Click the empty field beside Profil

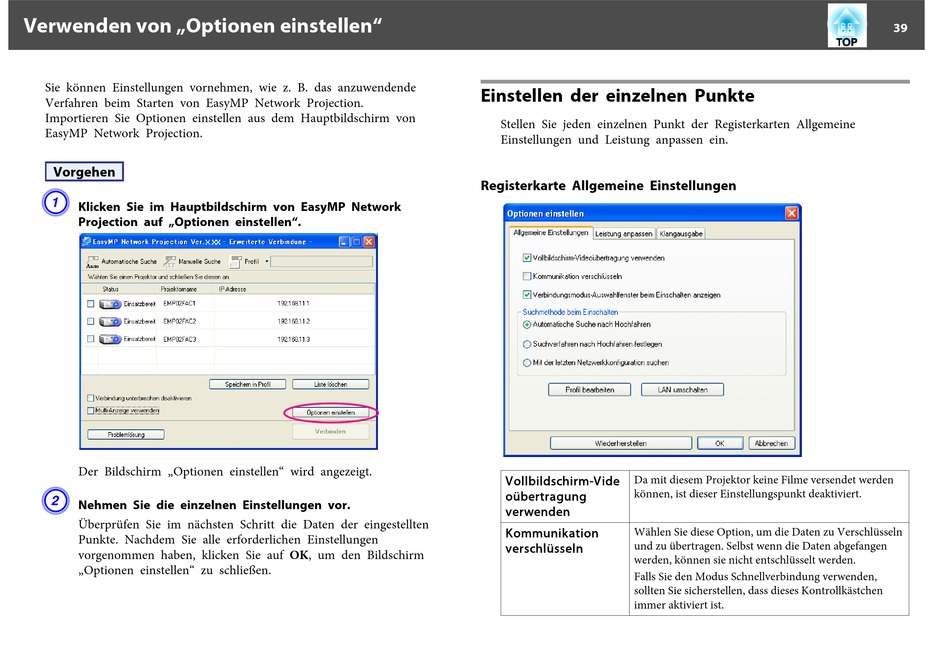pos(321,261)
